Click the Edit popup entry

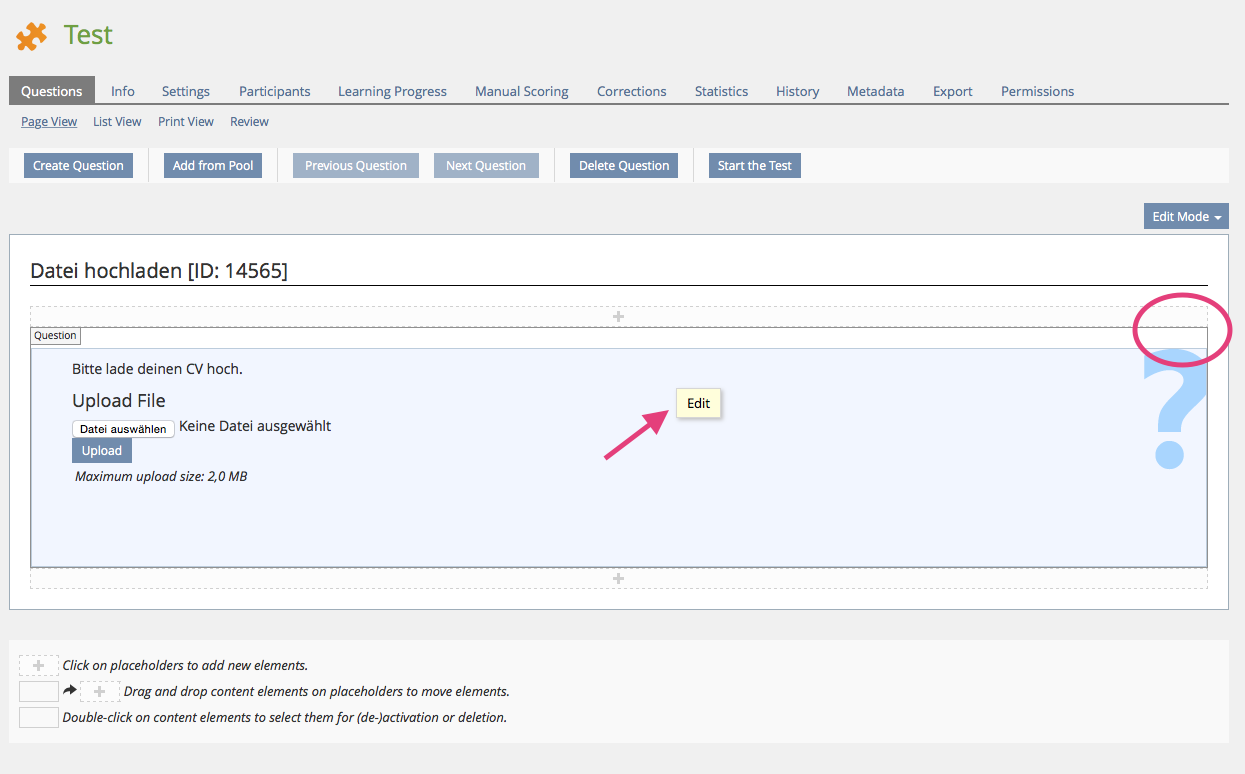click(698, 403)
